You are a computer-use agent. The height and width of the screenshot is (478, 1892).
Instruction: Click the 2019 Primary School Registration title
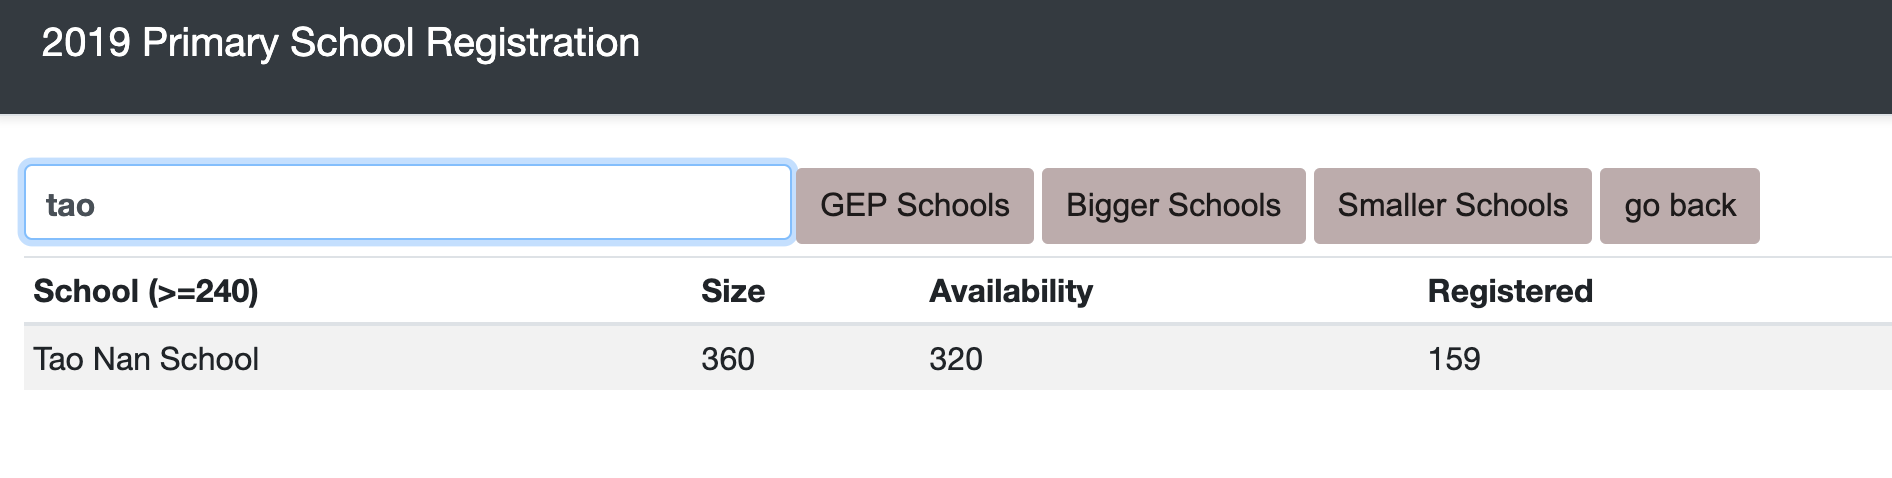point(340,43)
